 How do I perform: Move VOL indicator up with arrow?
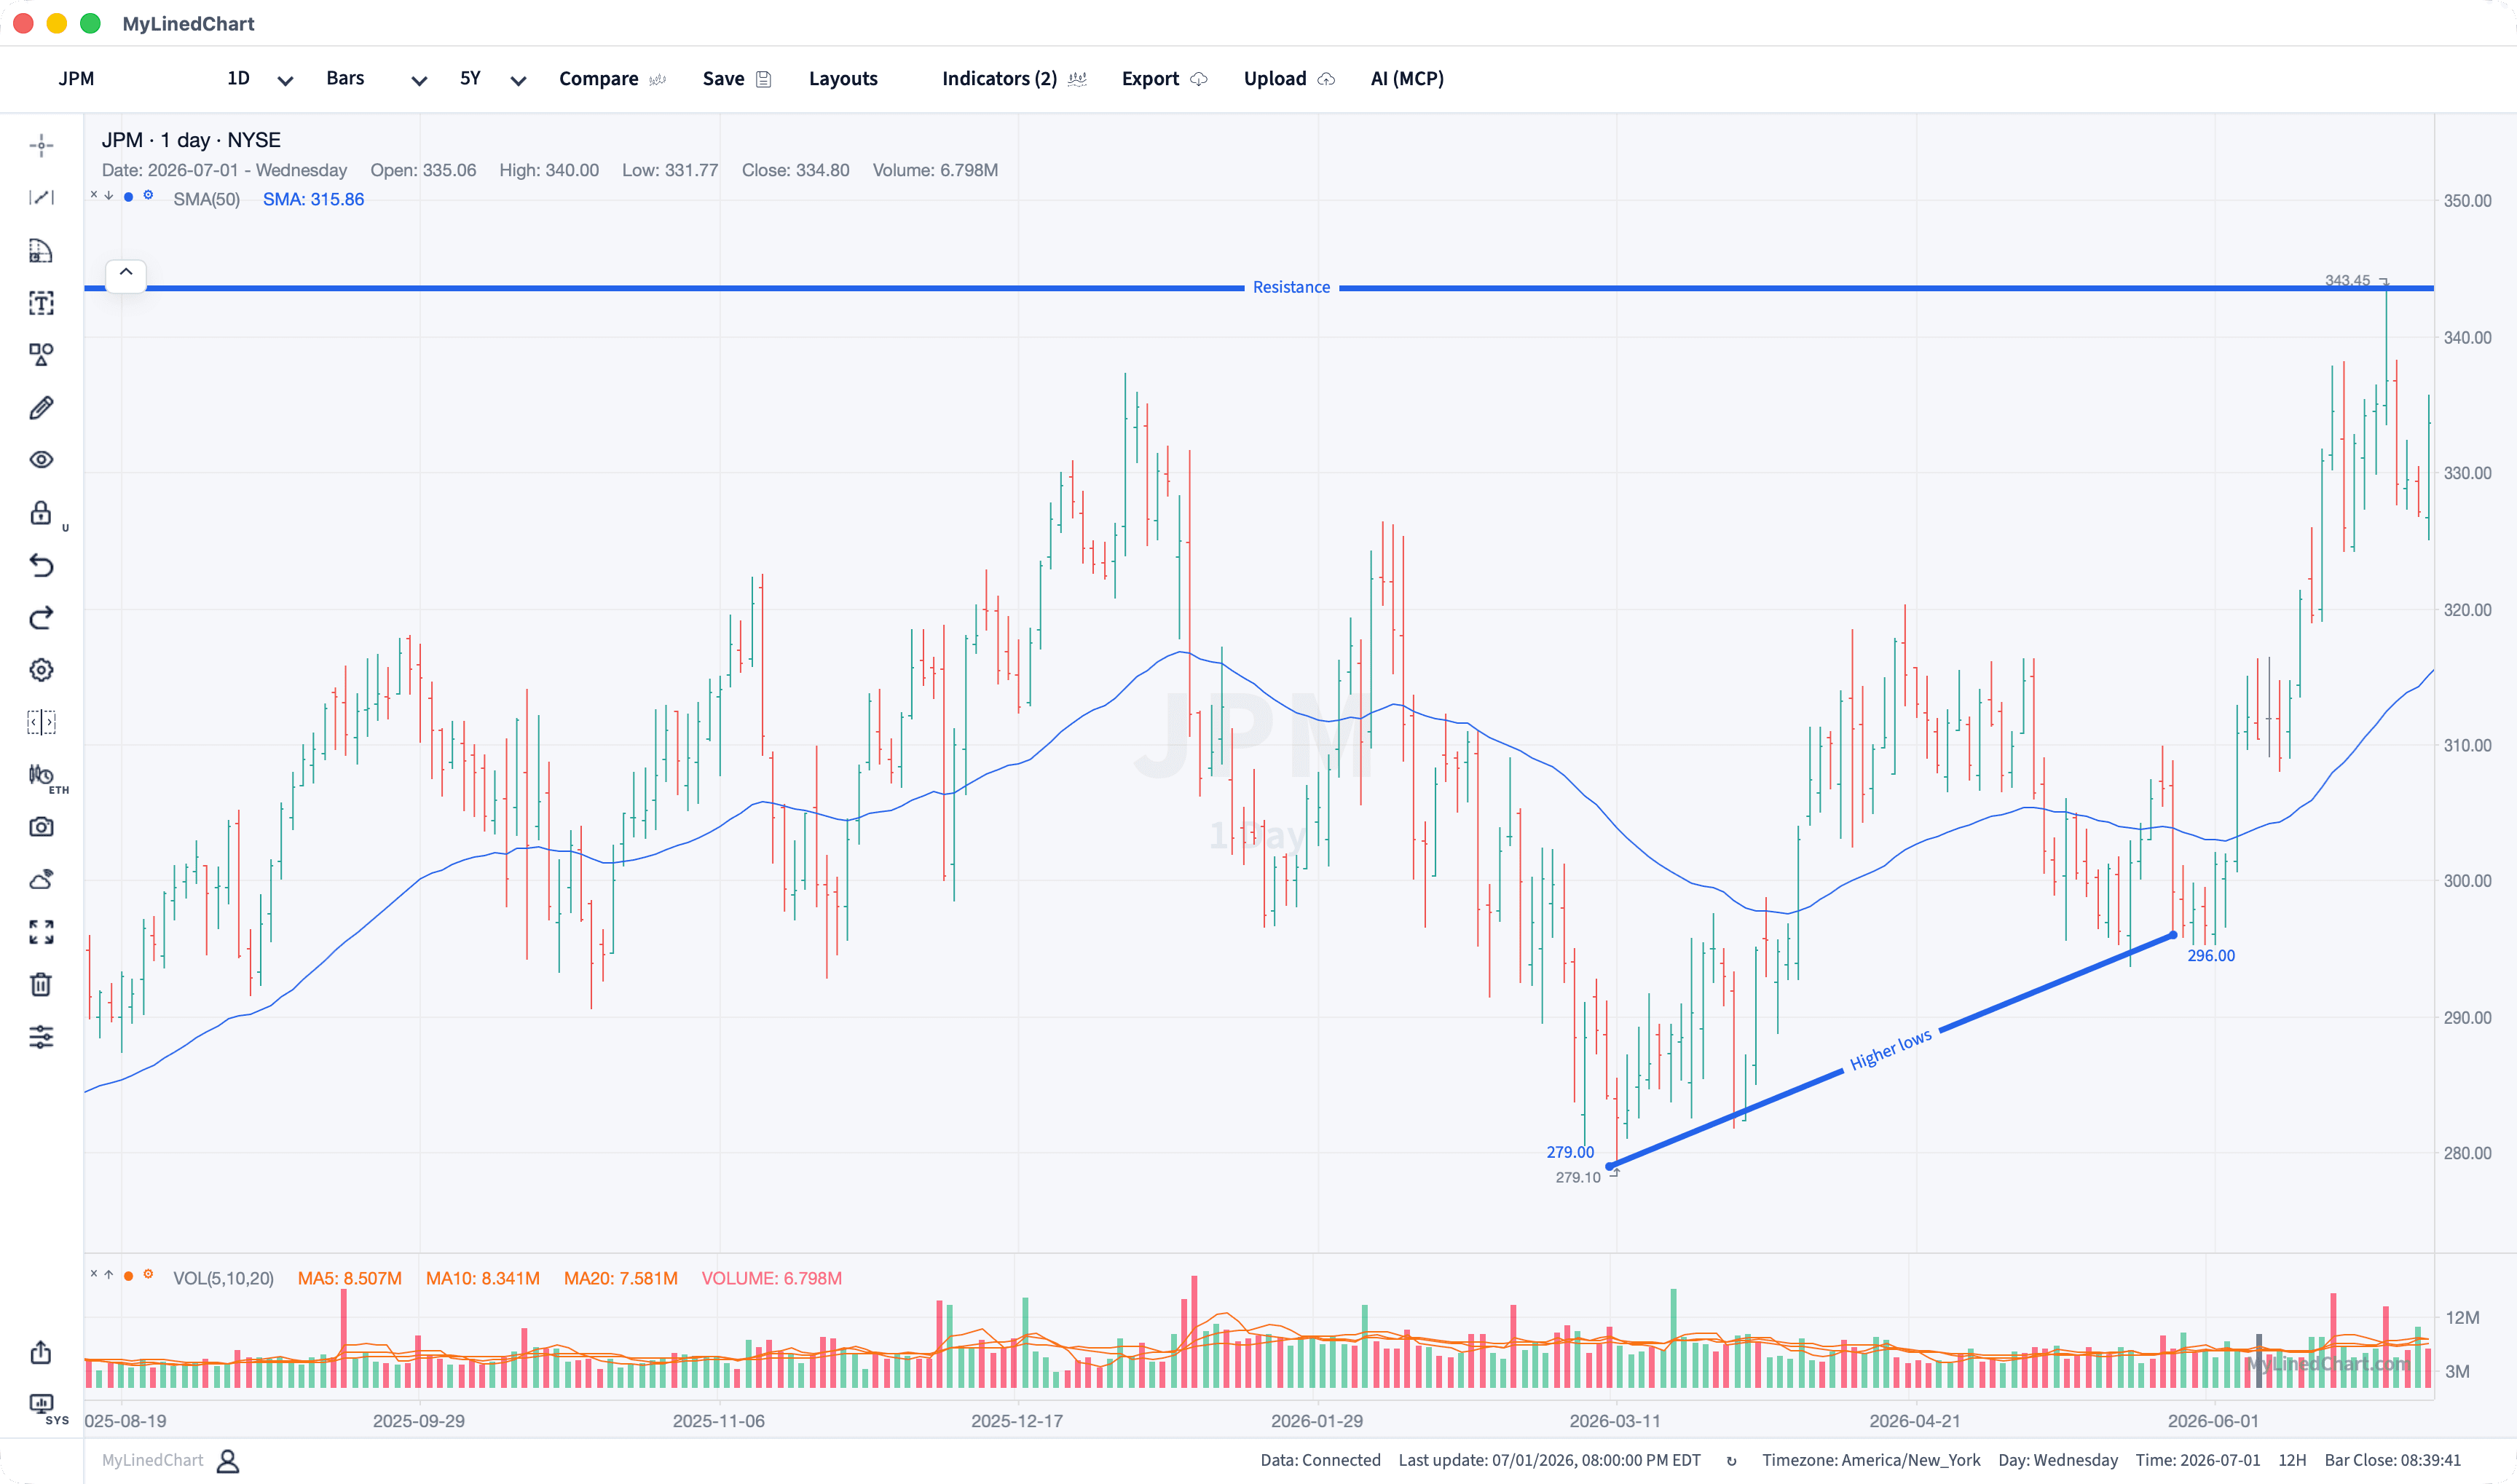click(109, 1274)
